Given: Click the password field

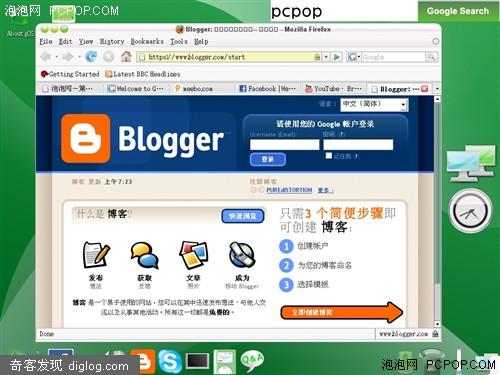Looking at the screenshot, I should 358,145.
